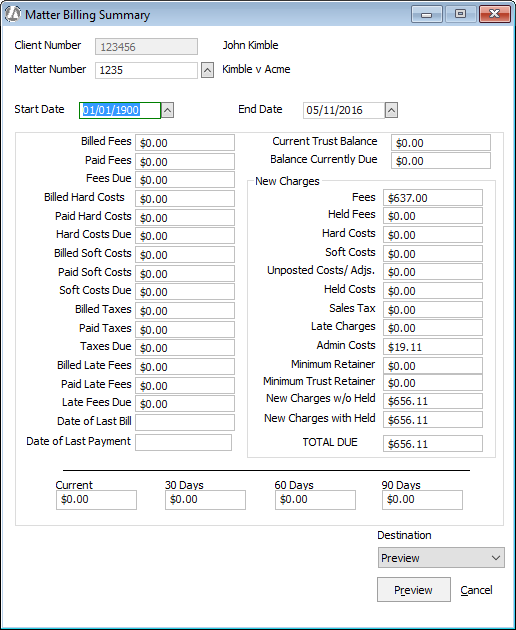Click the New Charges Fees field
516x630 pixels.
(433, 198)
